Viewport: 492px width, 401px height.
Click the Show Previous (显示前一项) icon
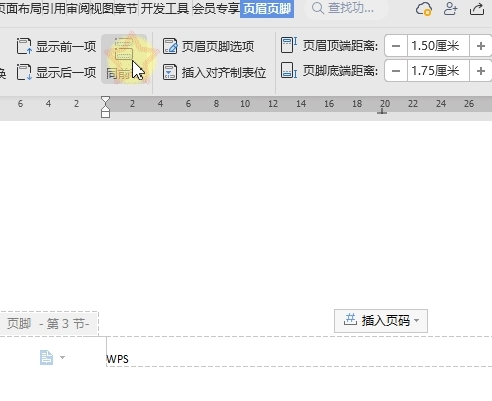click(x=24, y=46)
